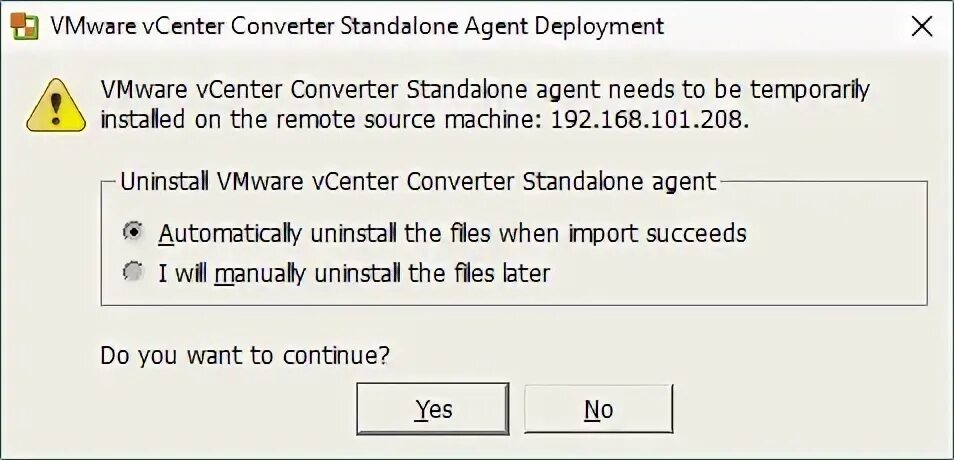Click the "I will manually uninstall" label text

[354, 272]
